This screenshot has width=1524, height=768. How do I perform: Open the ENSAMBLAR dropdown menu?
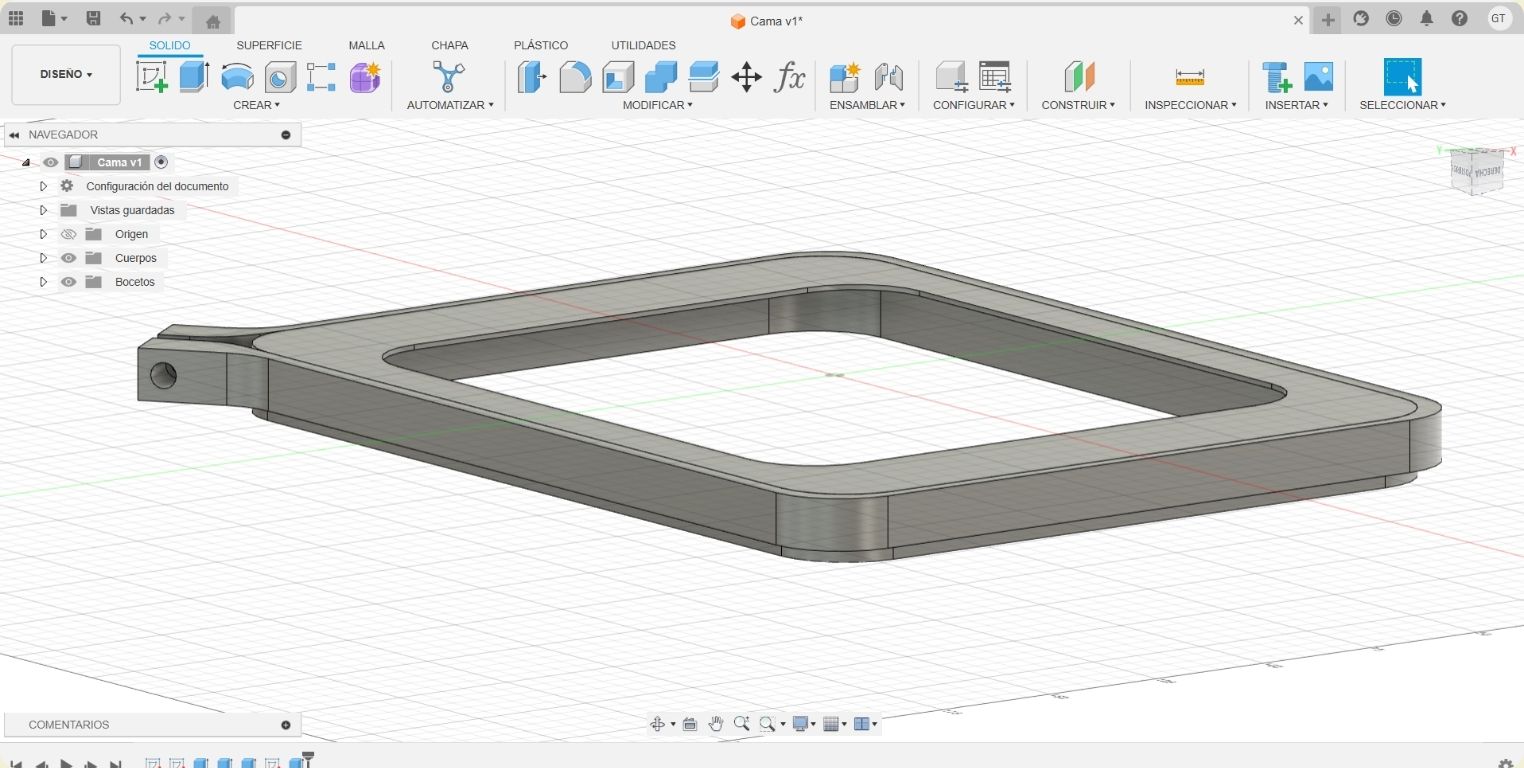point(867,105)
